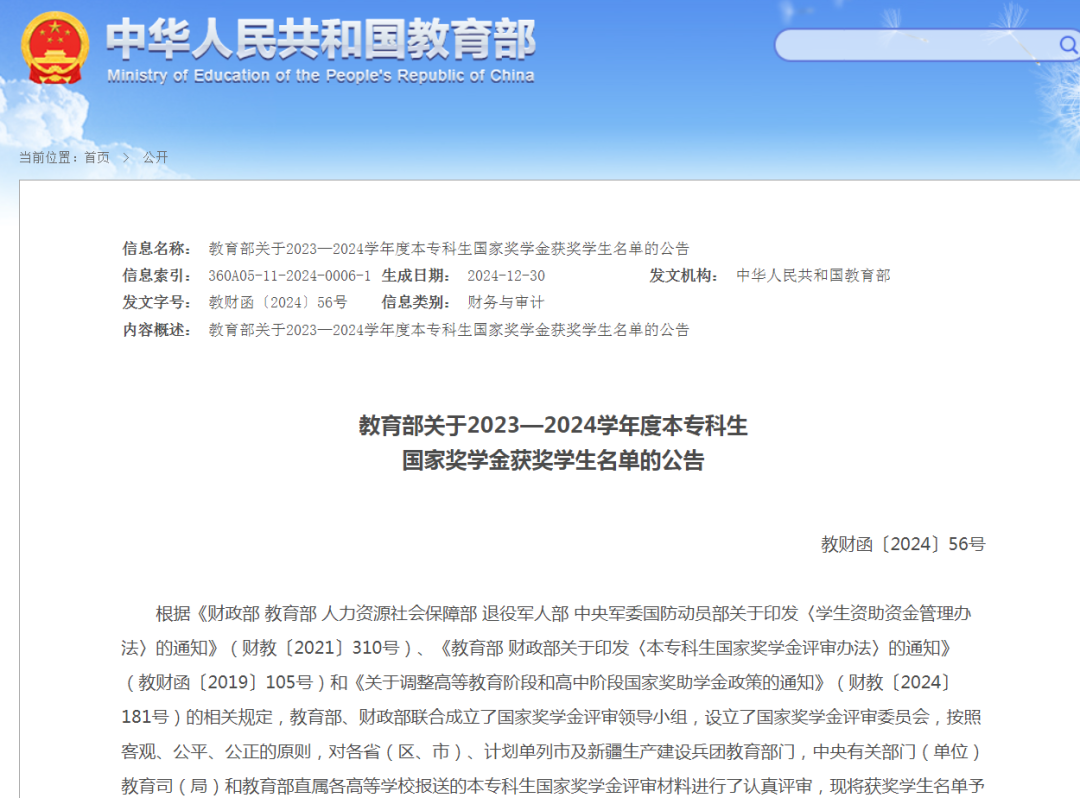The height and width of the screenshot is (798, 1080).
Task: Click the 发文机构 label
Action: click(x=684, y=276)
